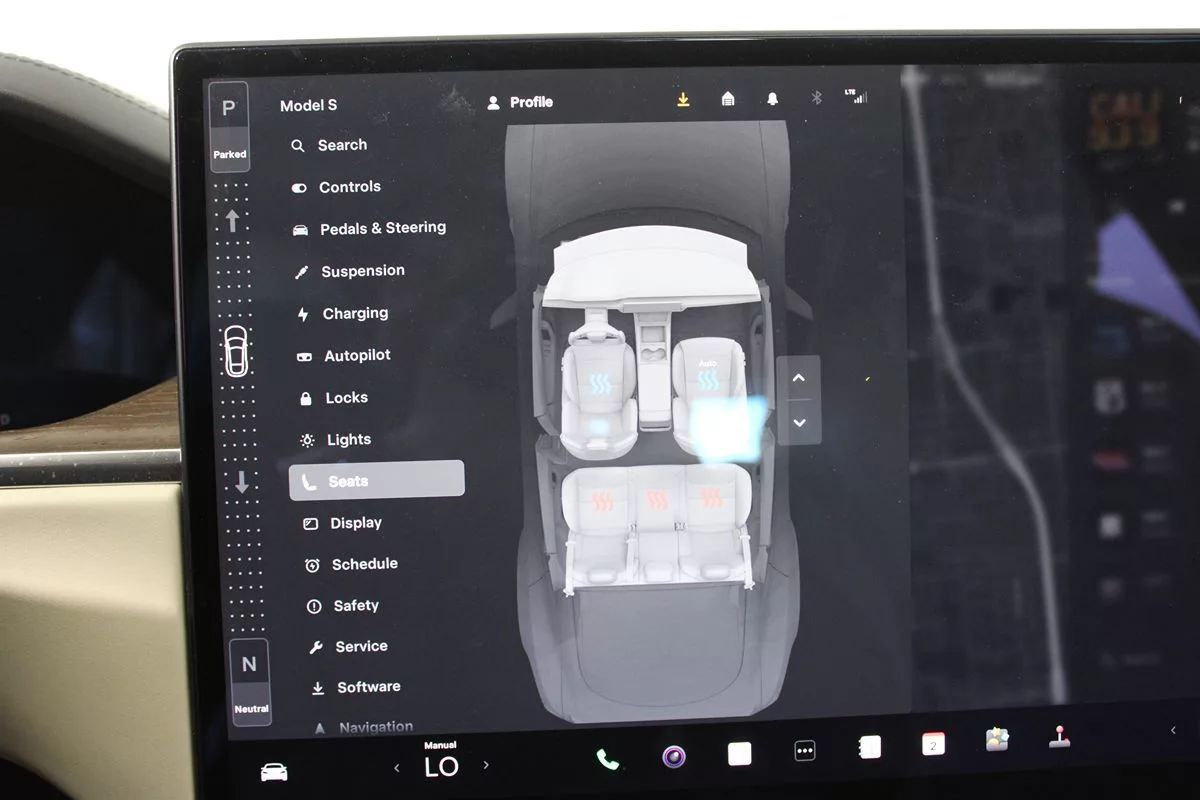
Task: Increase temperature with right arrow next to LO
Action: coord(487,766)
